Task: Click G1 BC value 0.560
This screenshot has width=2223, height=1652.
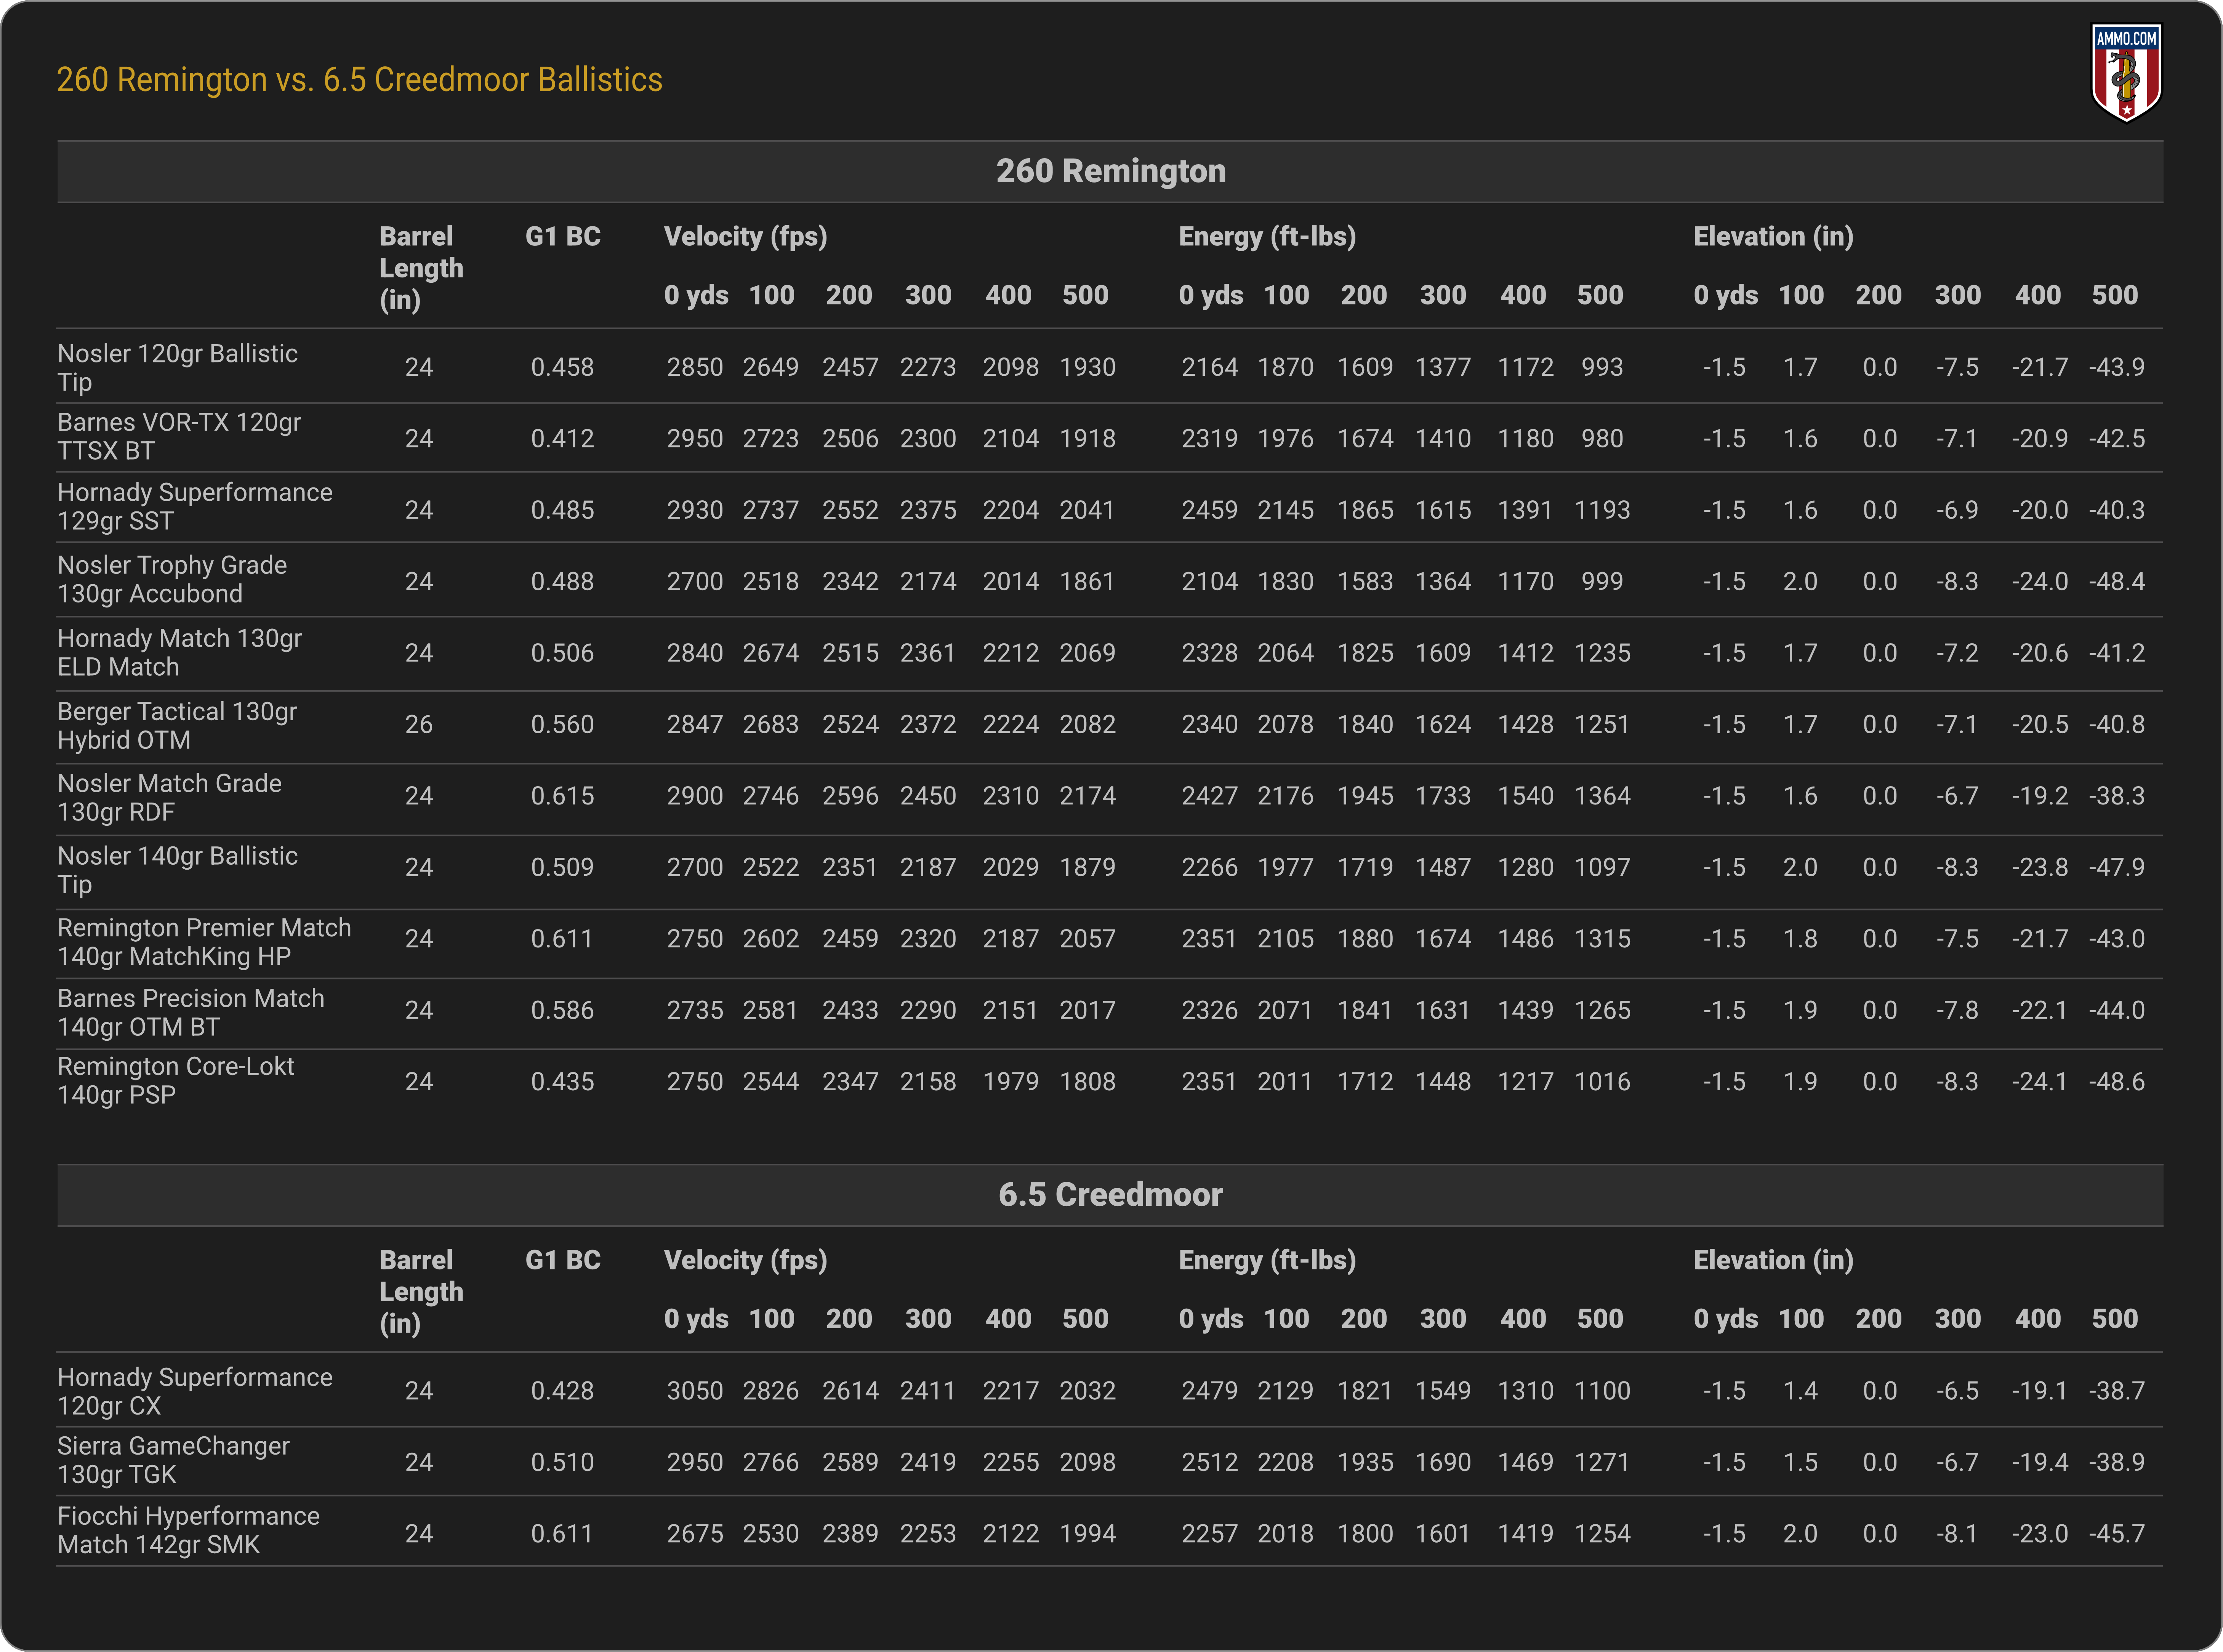Action: point(562,725)
